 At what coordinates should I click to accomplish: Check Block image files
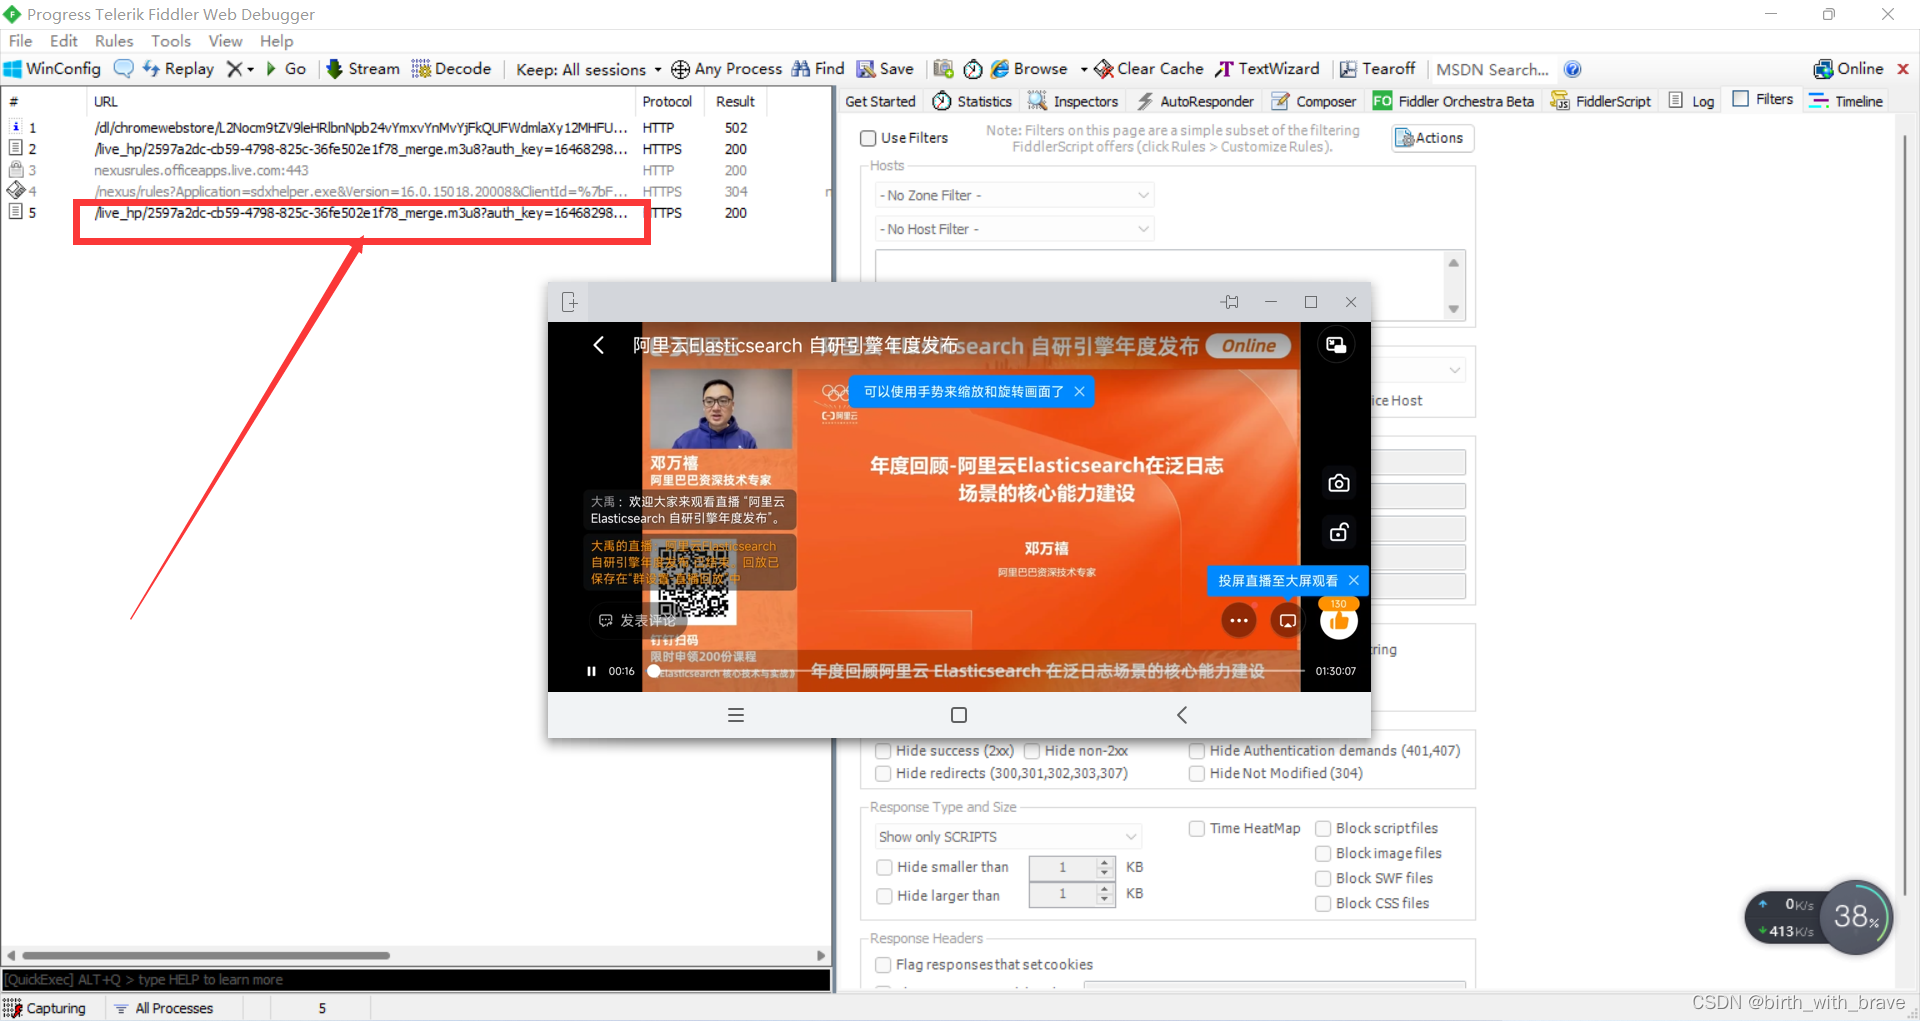(1323, 854)
